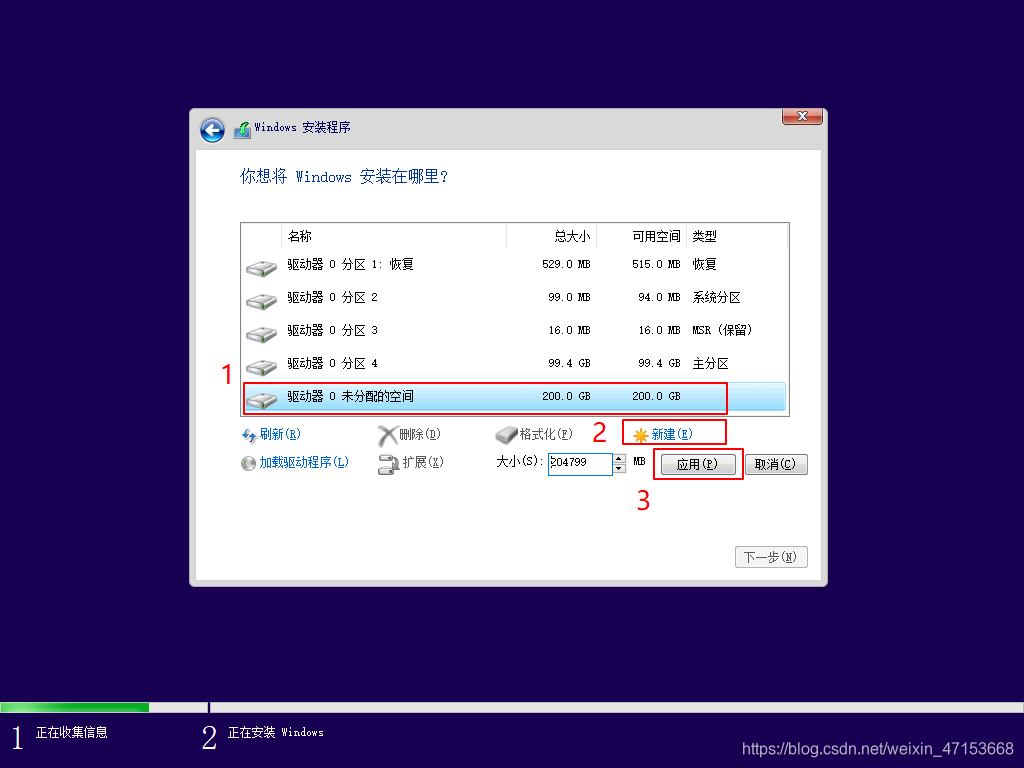Select the unallocated 200.0 GB space row

pyautogui.click(x=450, y=396)
